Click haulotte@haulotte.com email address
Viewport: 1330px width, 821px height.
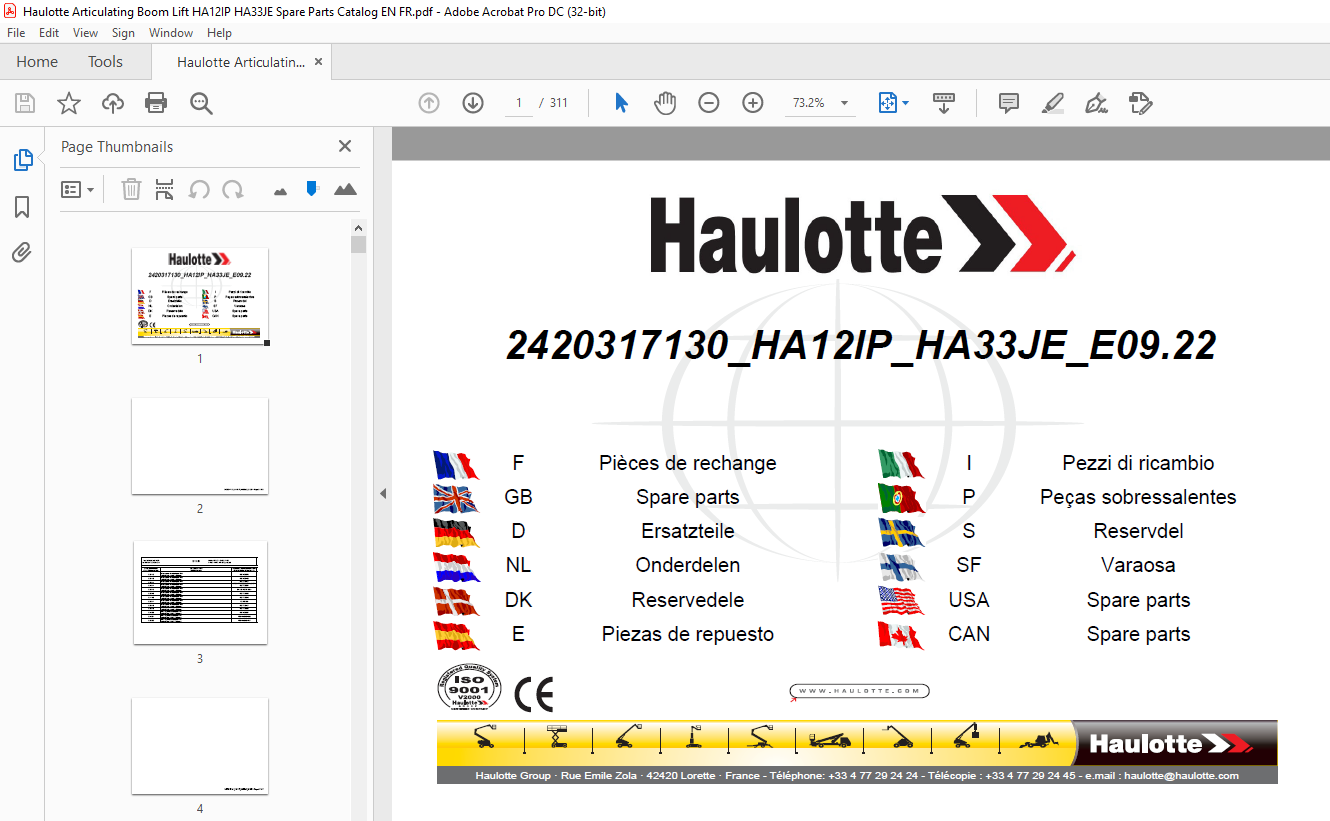coord(1180,776)
